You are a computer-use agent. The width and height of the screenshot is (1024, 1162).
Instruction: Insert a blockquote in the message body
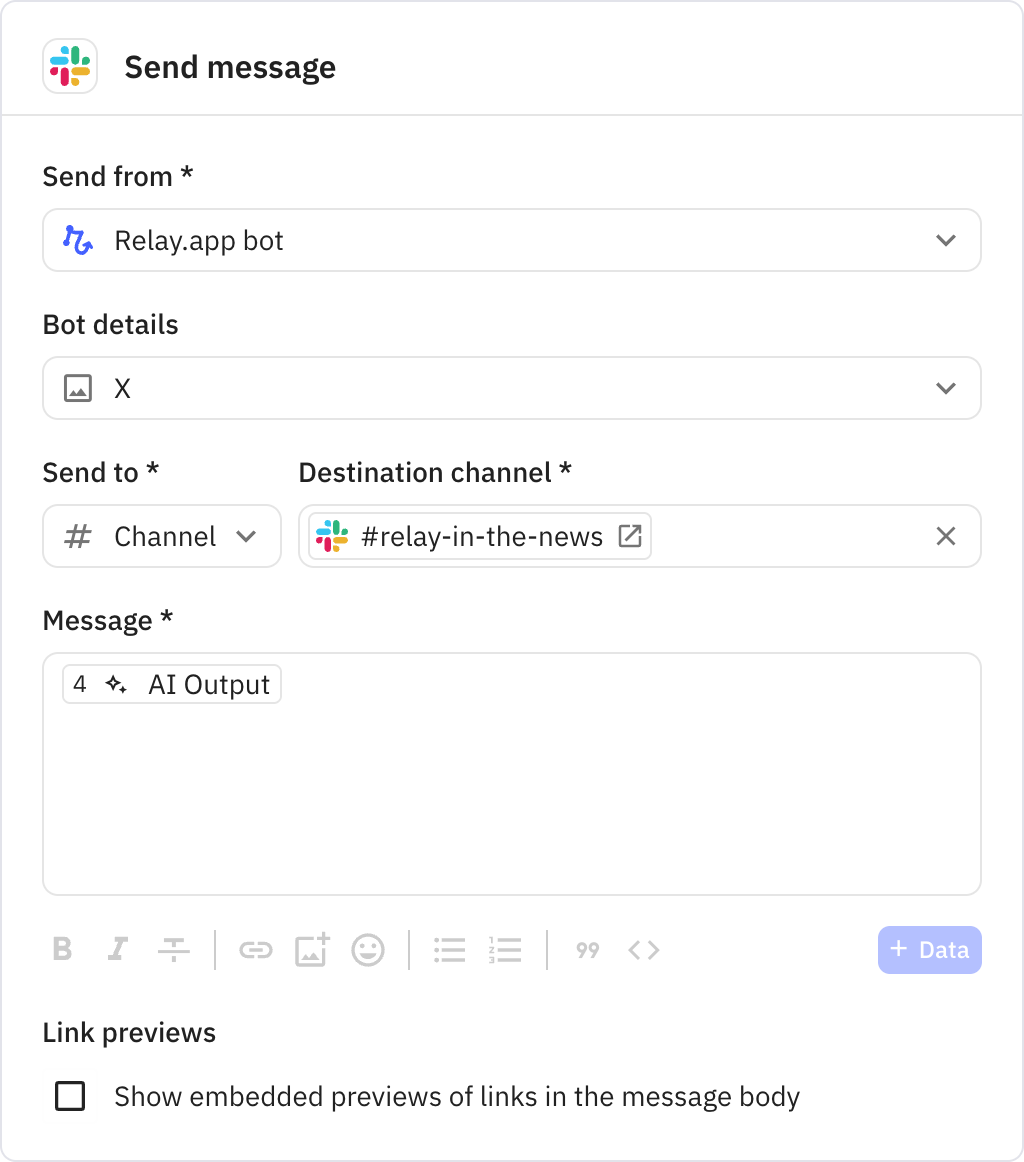(587, 950)
